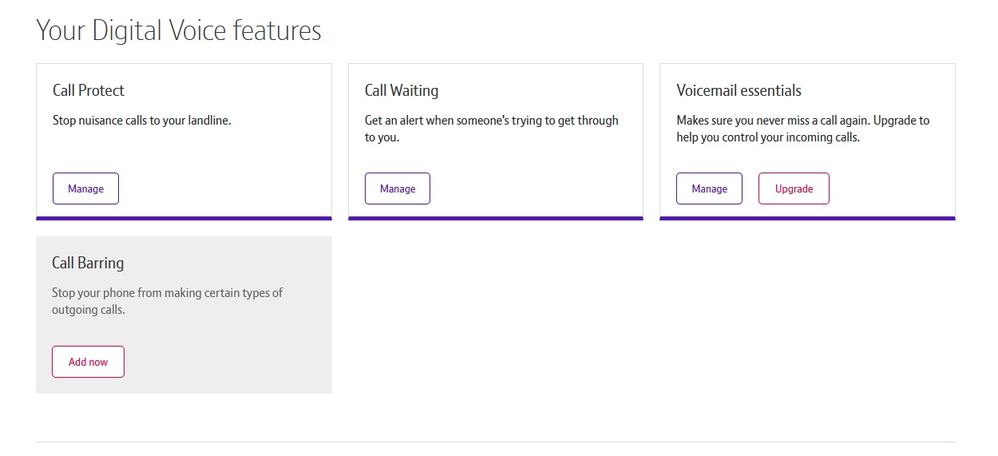Open Manage for Call Waiting
Image resolution: width=998 pixels, height=456 pixels.
click(x=397, y=188)
